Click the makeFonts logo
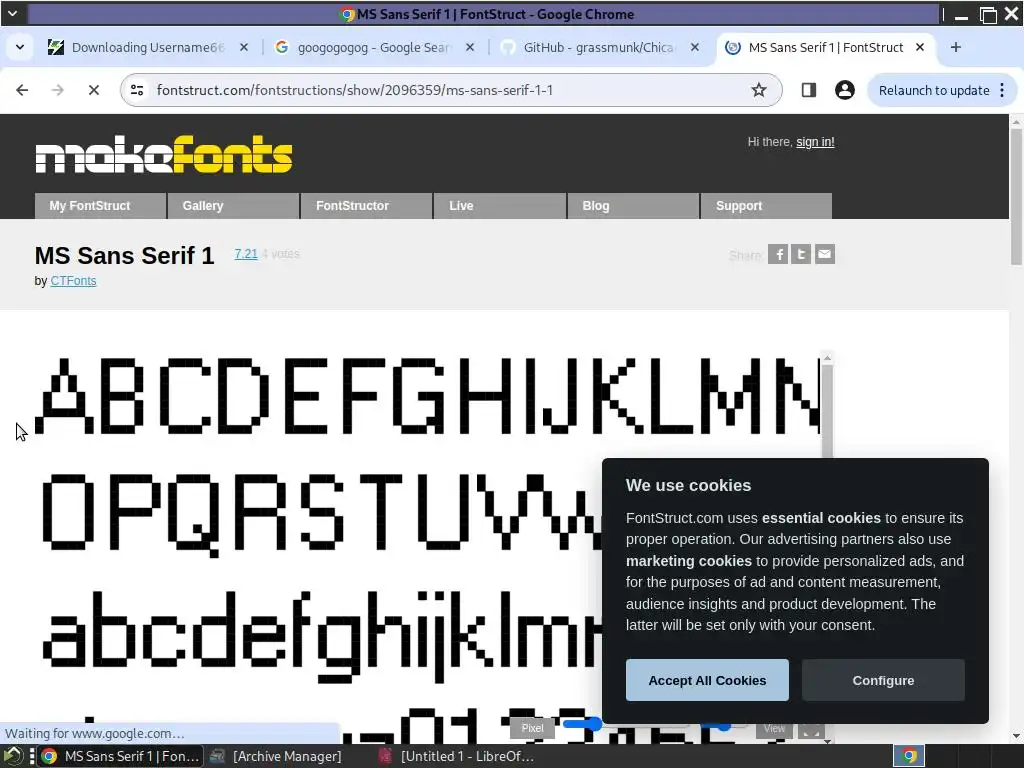 (x=163, y=155)
